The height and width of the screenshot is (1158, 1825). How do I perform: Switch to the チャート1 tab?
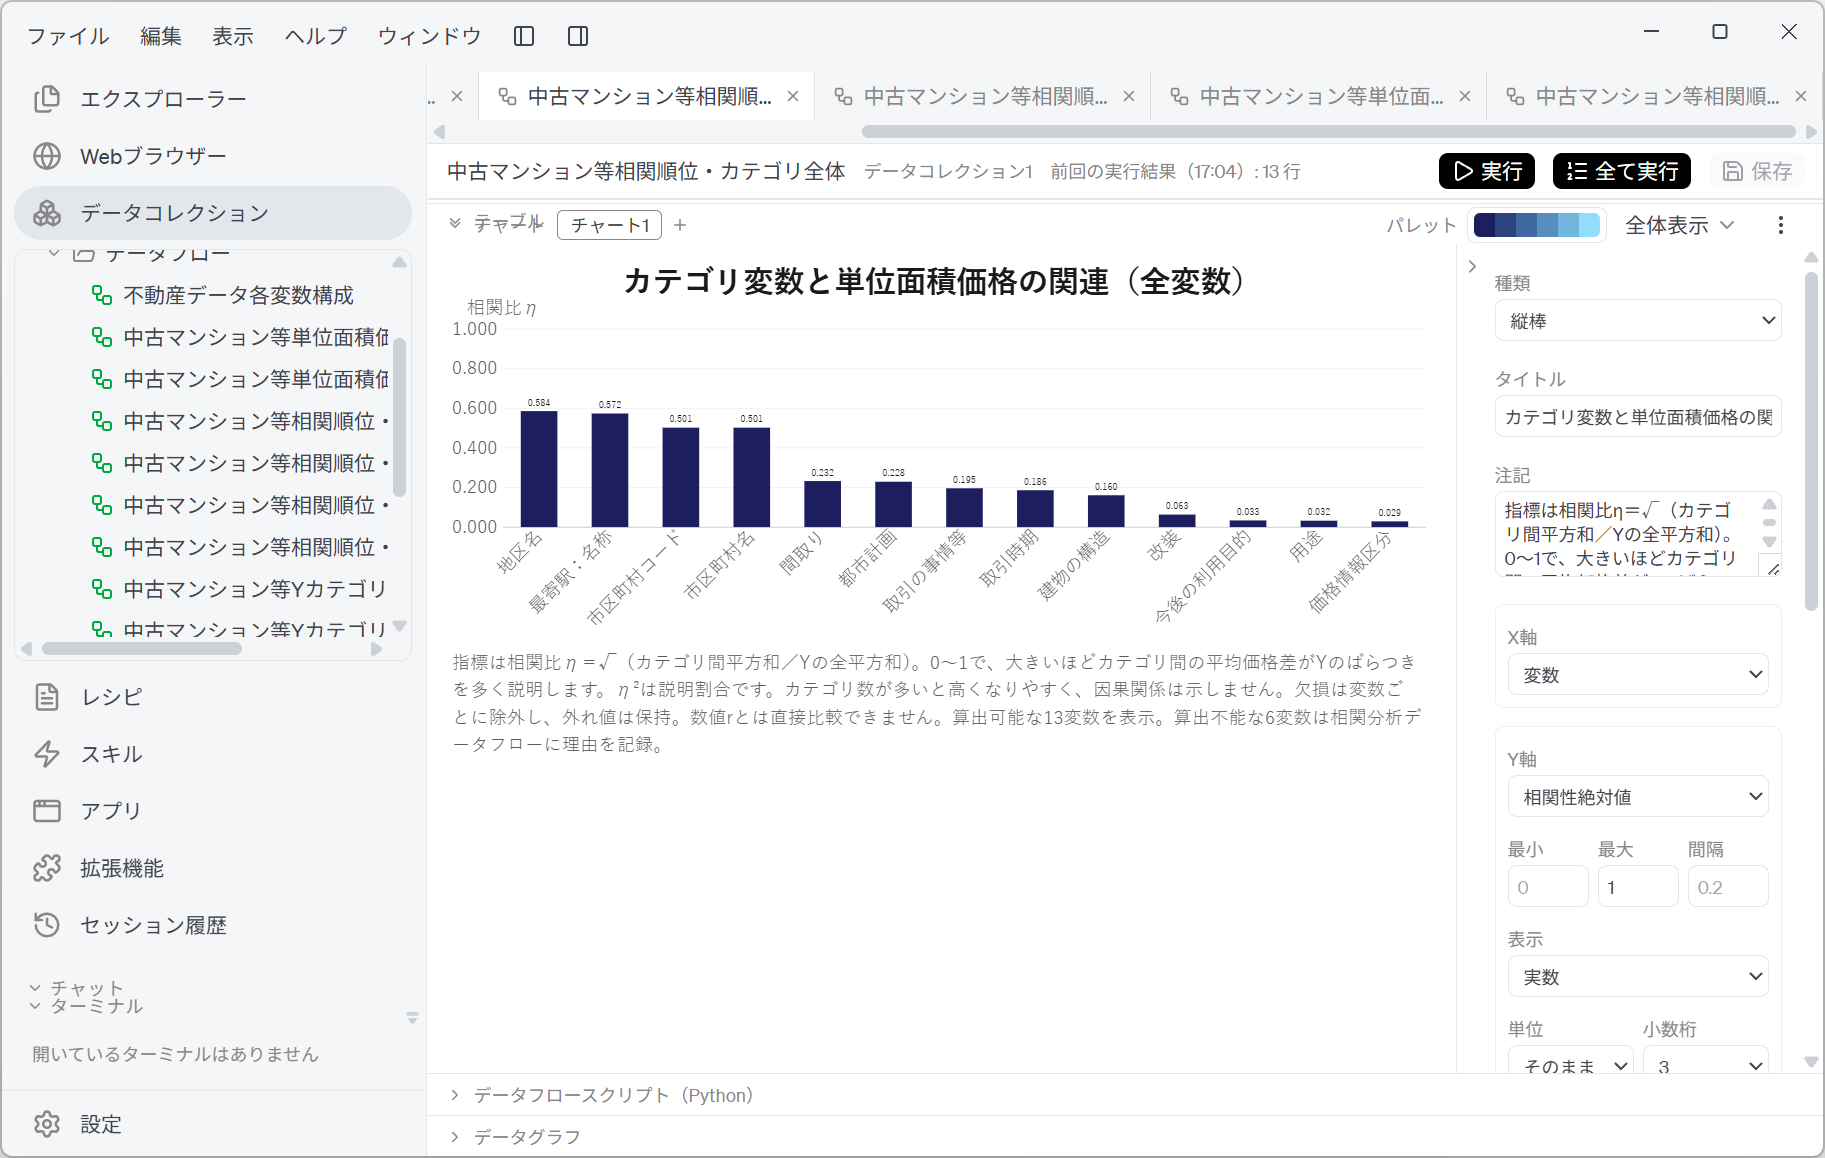(x=611, y=225)
